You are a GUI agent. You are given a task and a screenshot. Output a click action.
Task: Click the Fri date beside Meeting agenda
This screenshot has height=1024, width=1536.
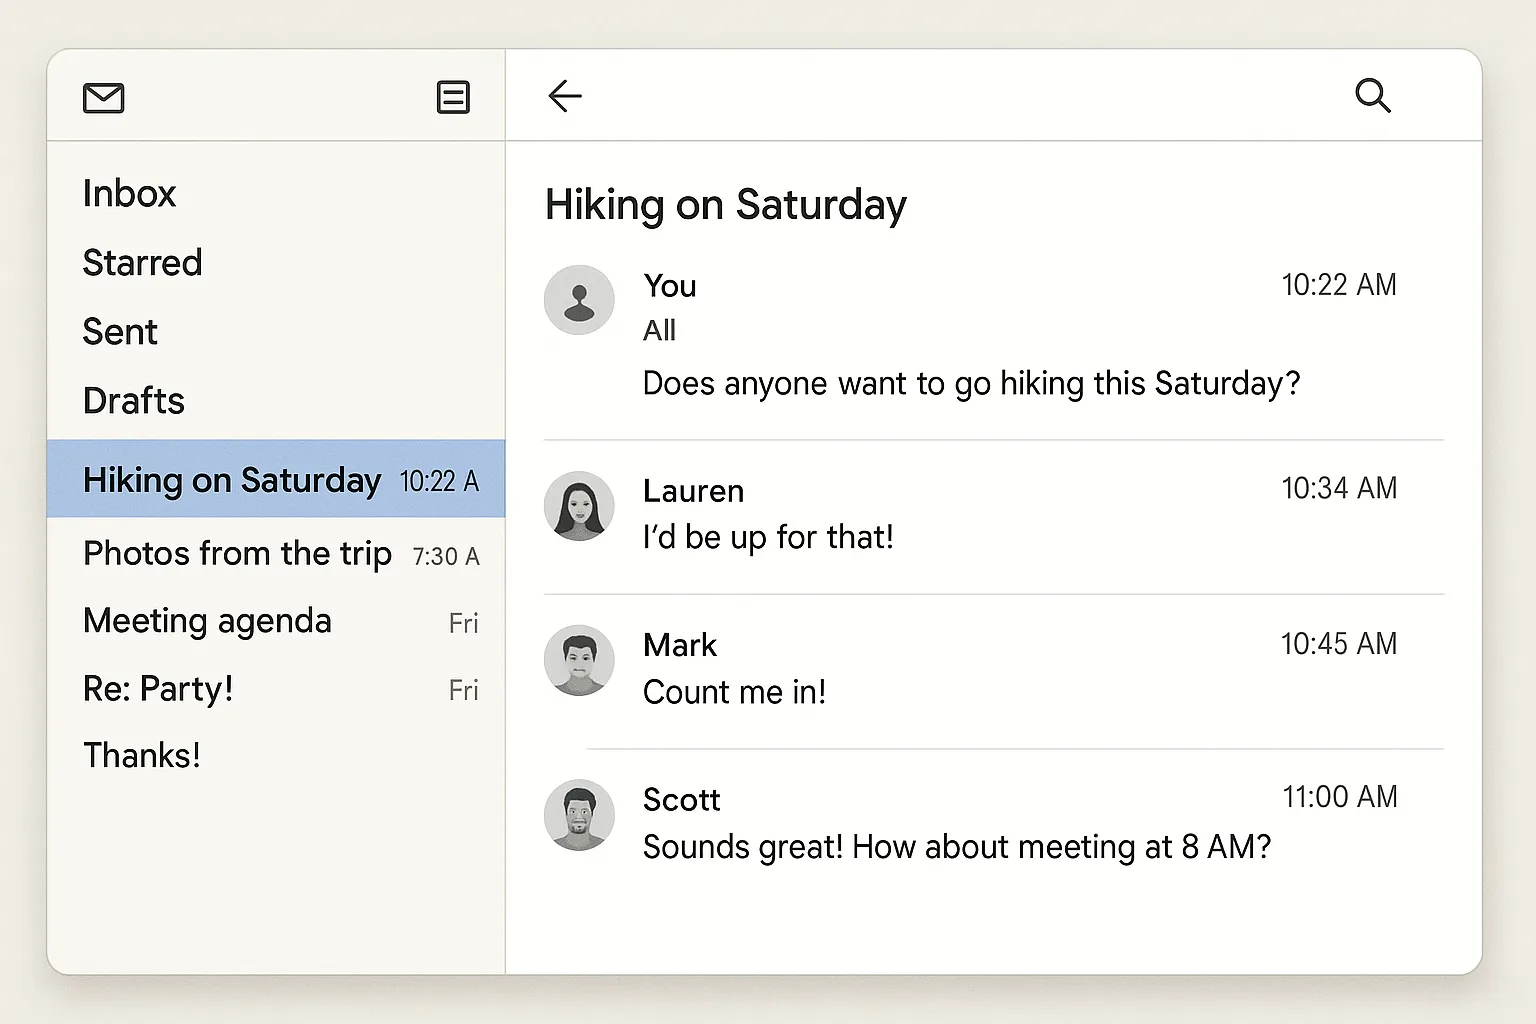[464, 624]
